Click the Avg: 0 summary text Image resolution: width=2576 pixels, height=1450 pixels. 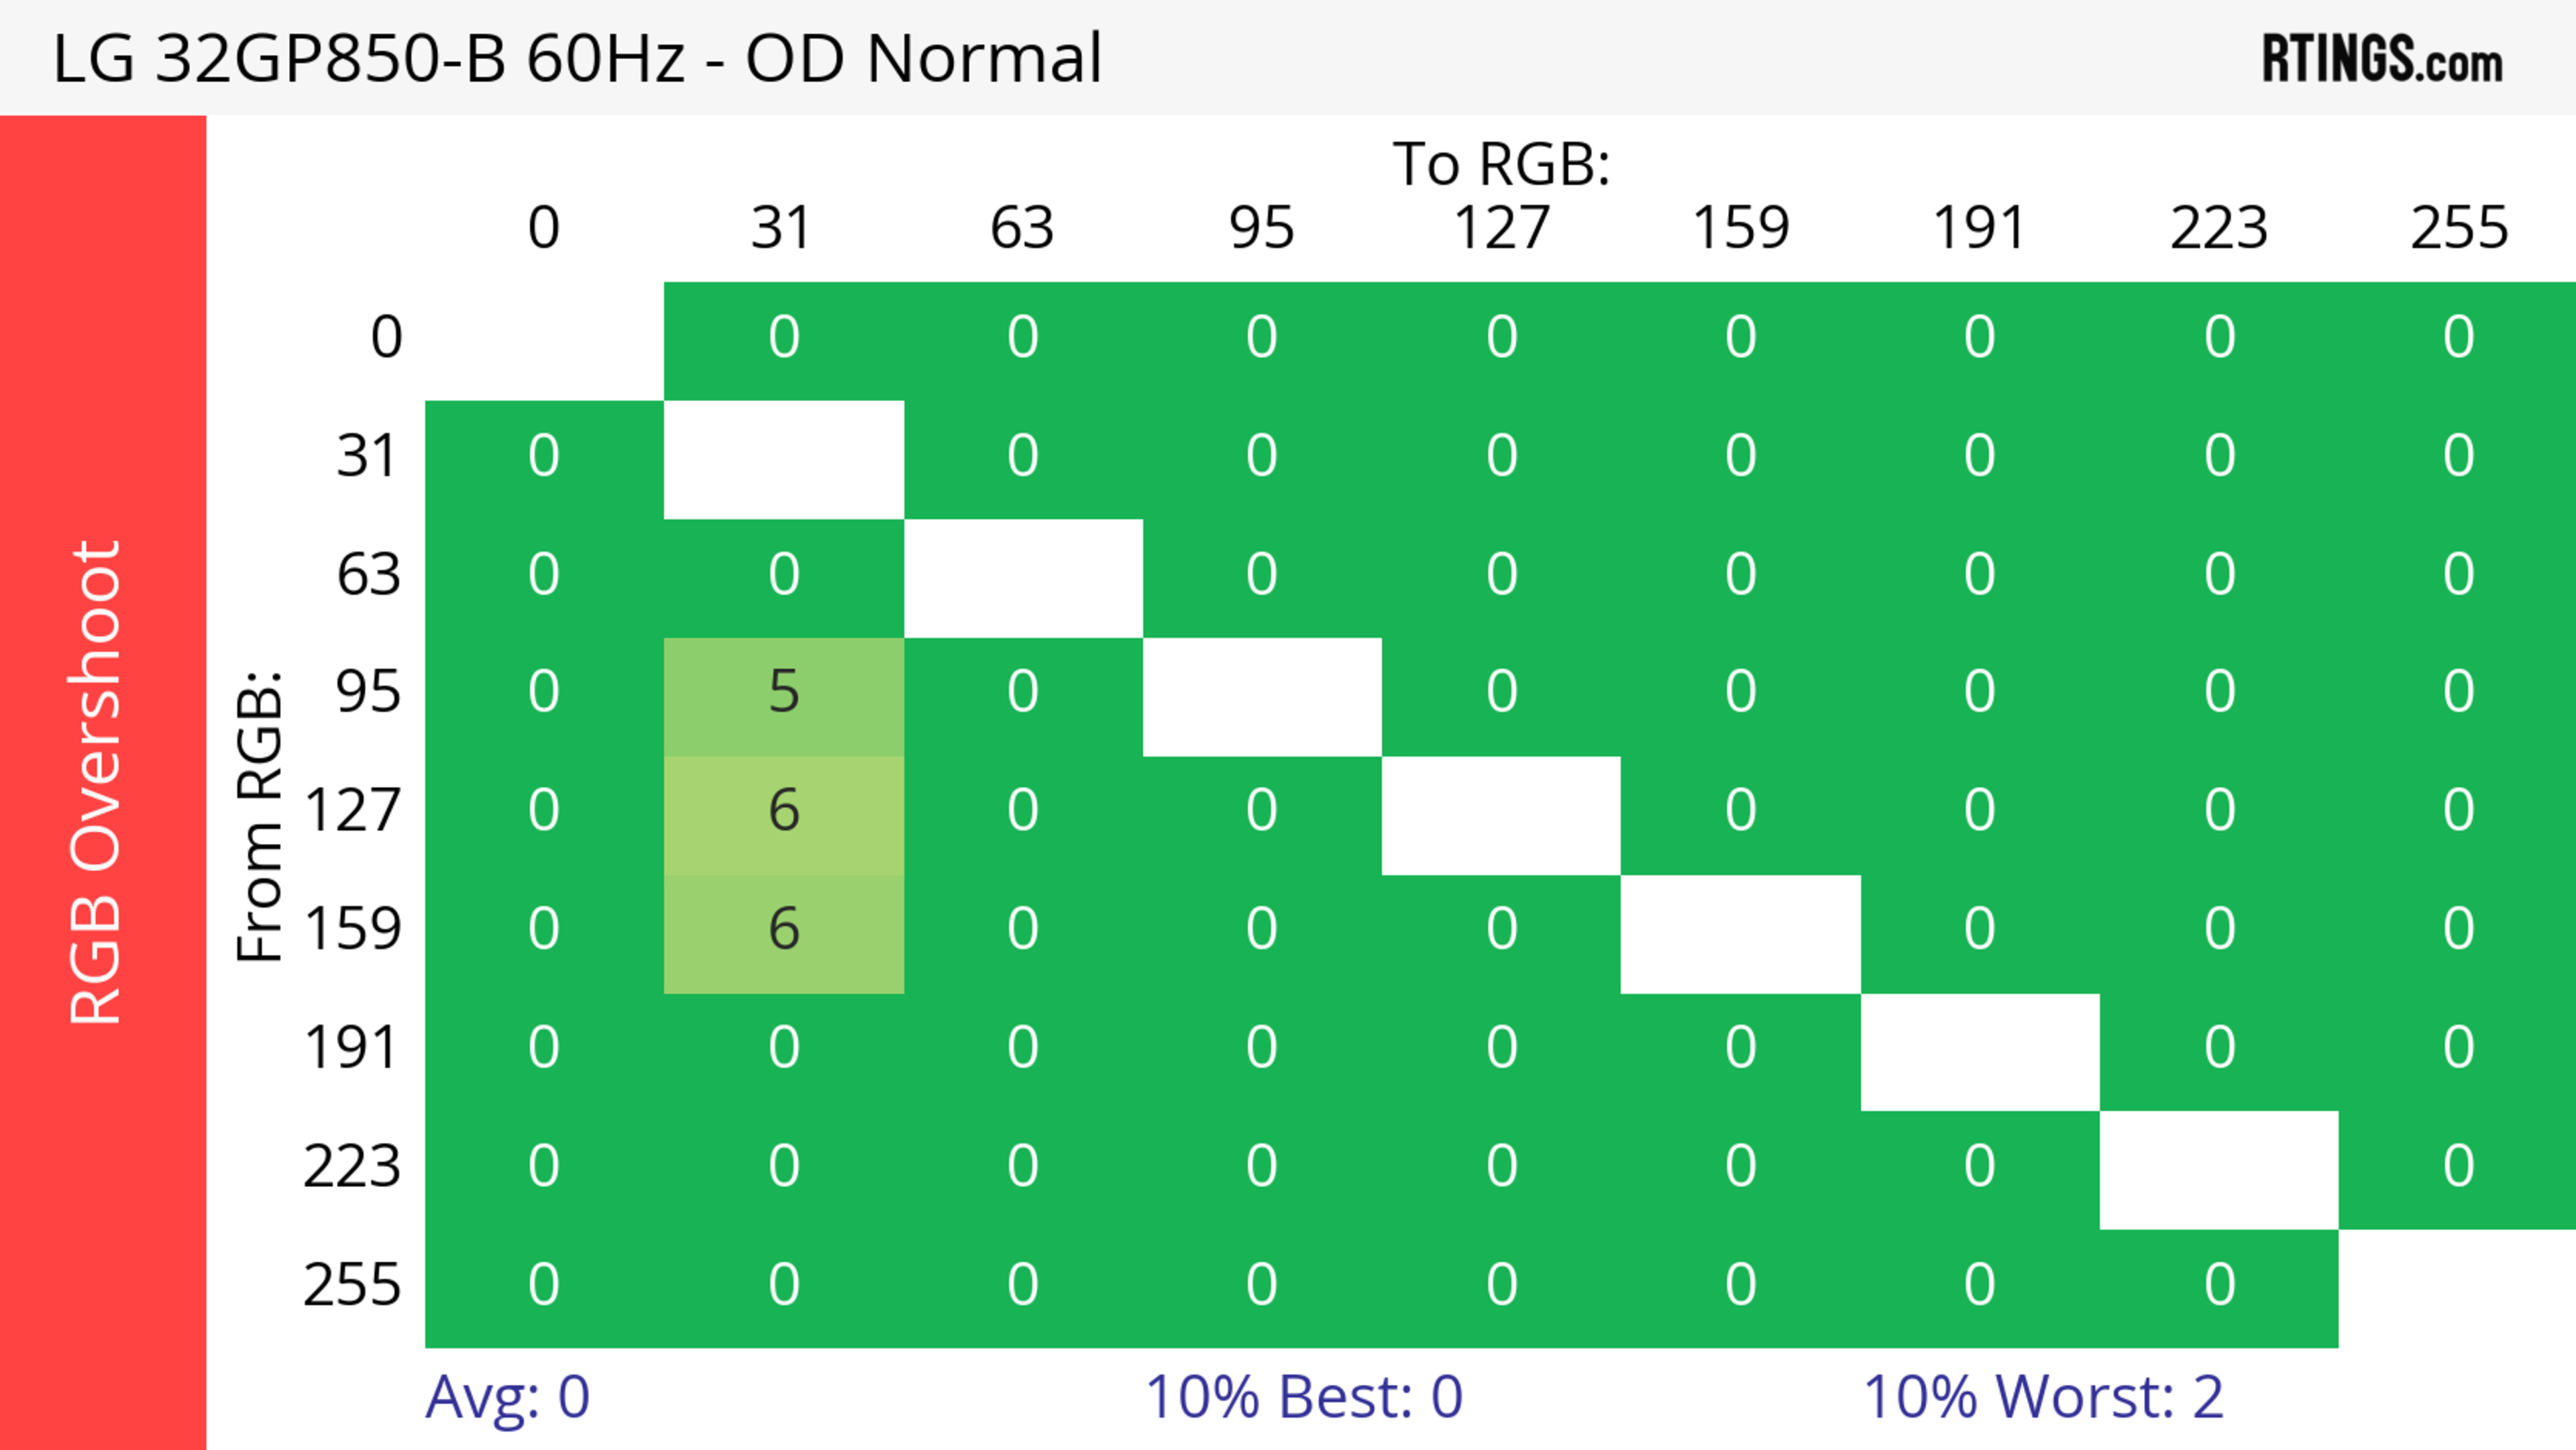(x=507, y=1396)
